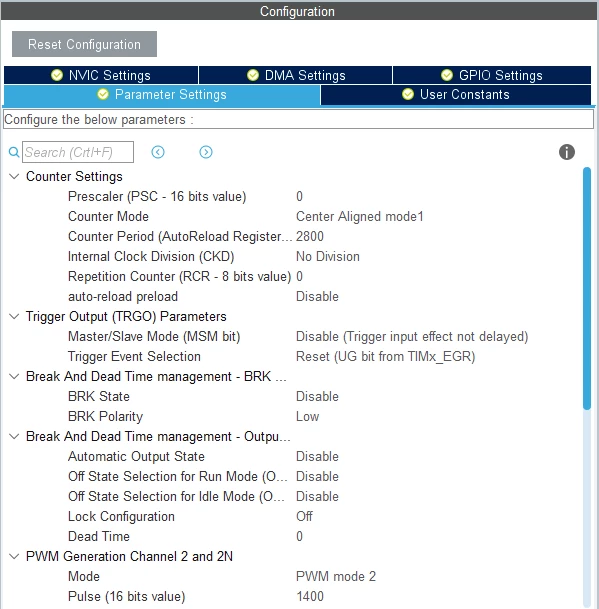Click 'Configure the below parameters' text box
599x609 pixels.
pos(298,119)
